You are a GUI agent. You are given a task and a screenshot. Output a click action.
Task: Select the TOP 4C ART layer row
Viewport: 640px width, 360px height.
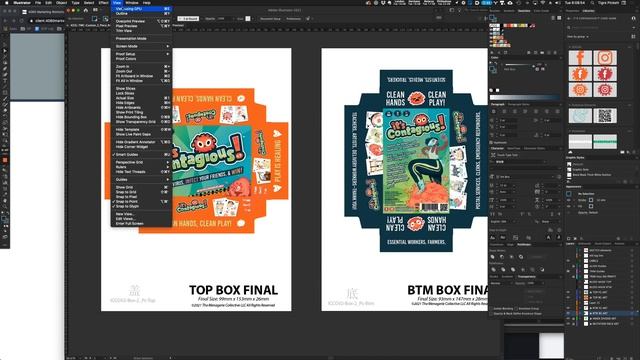(x=600, y=298)
